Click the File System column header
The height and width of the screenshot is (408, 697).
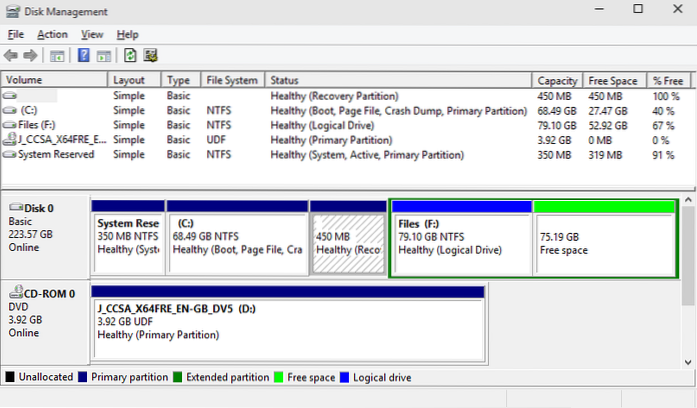pos(234,80)
